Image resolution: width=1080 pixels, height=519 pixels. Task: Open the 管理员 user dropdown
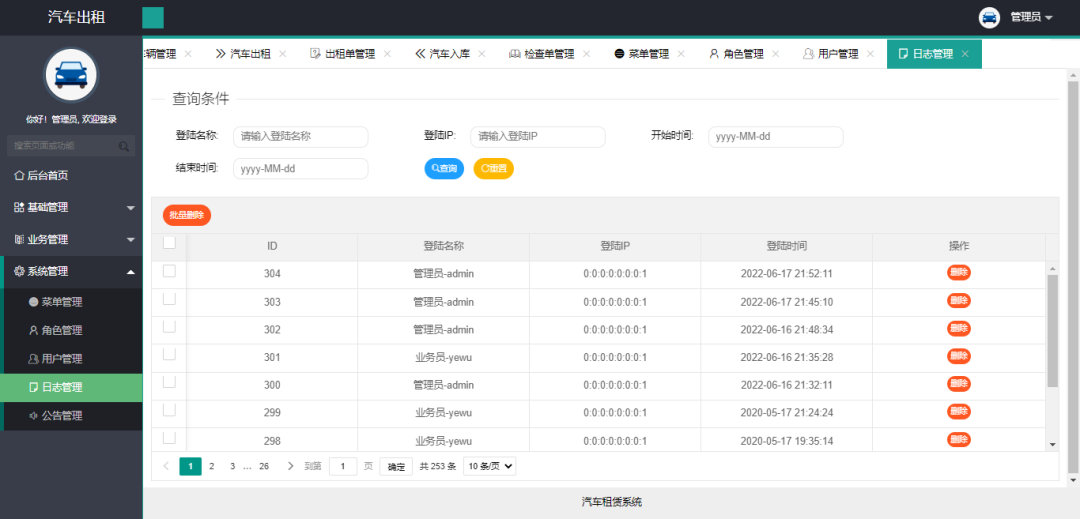pos(1031,18)
